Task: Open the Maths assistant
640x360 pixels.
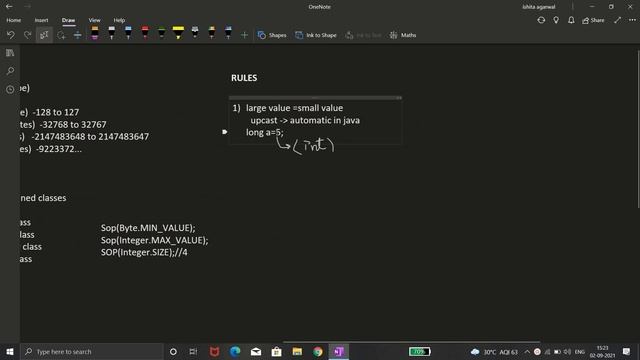Action: [403, 35]
